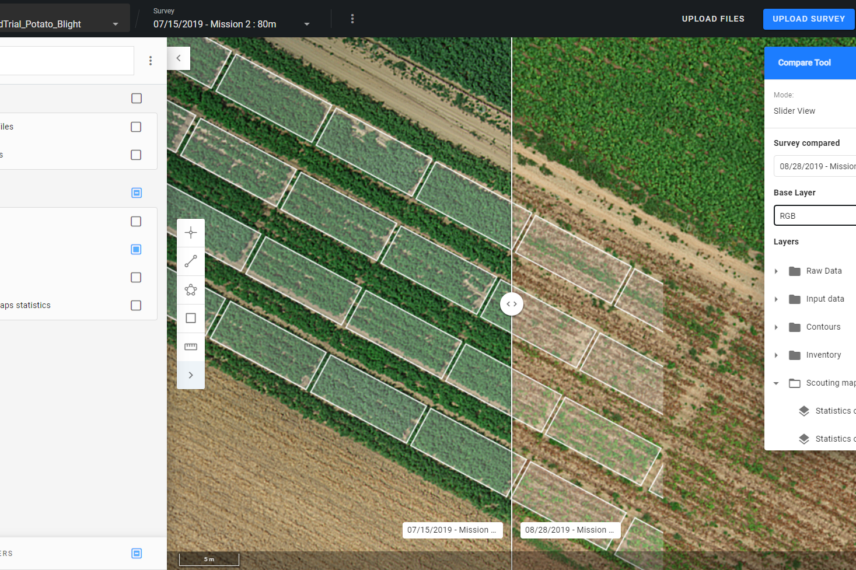Toggle the maps statistics layer checkbox
856x570 pixels.
136,306
